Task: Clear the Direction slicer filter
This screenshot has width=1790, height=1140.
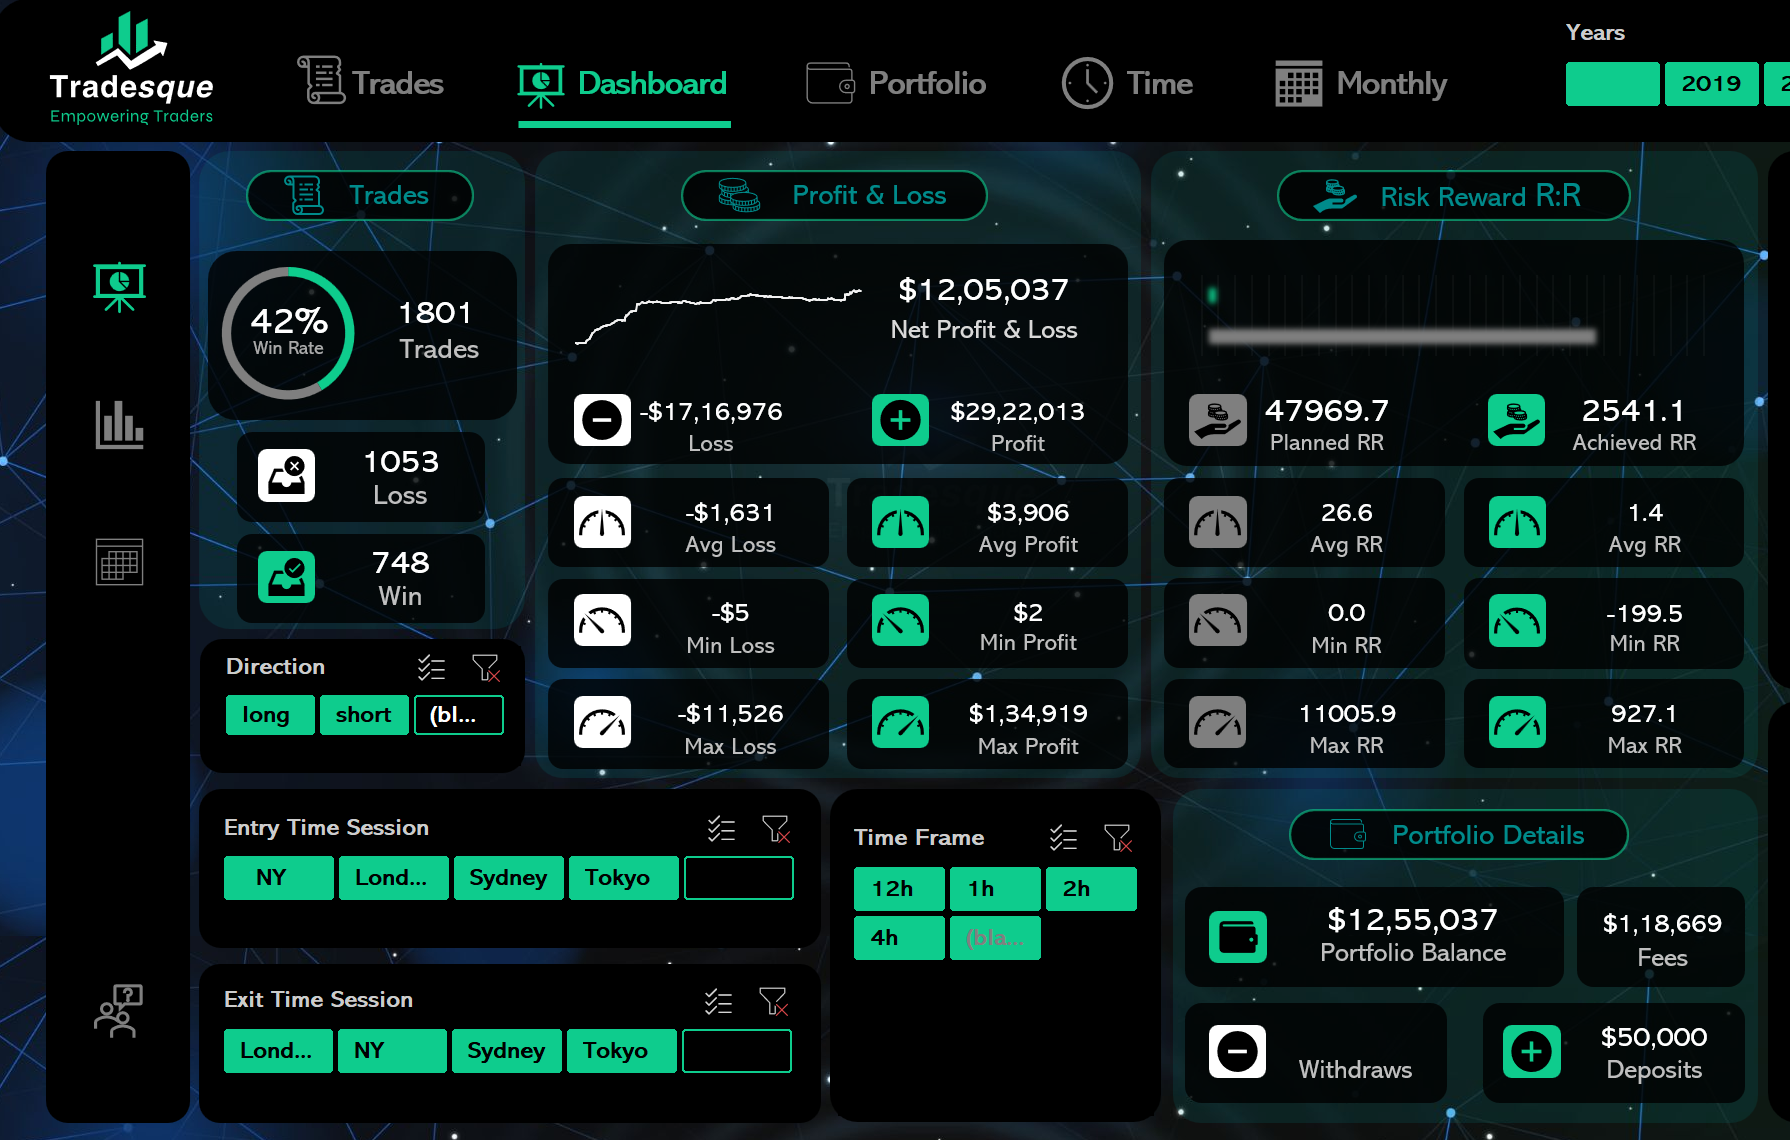Action: pos(486,667)
